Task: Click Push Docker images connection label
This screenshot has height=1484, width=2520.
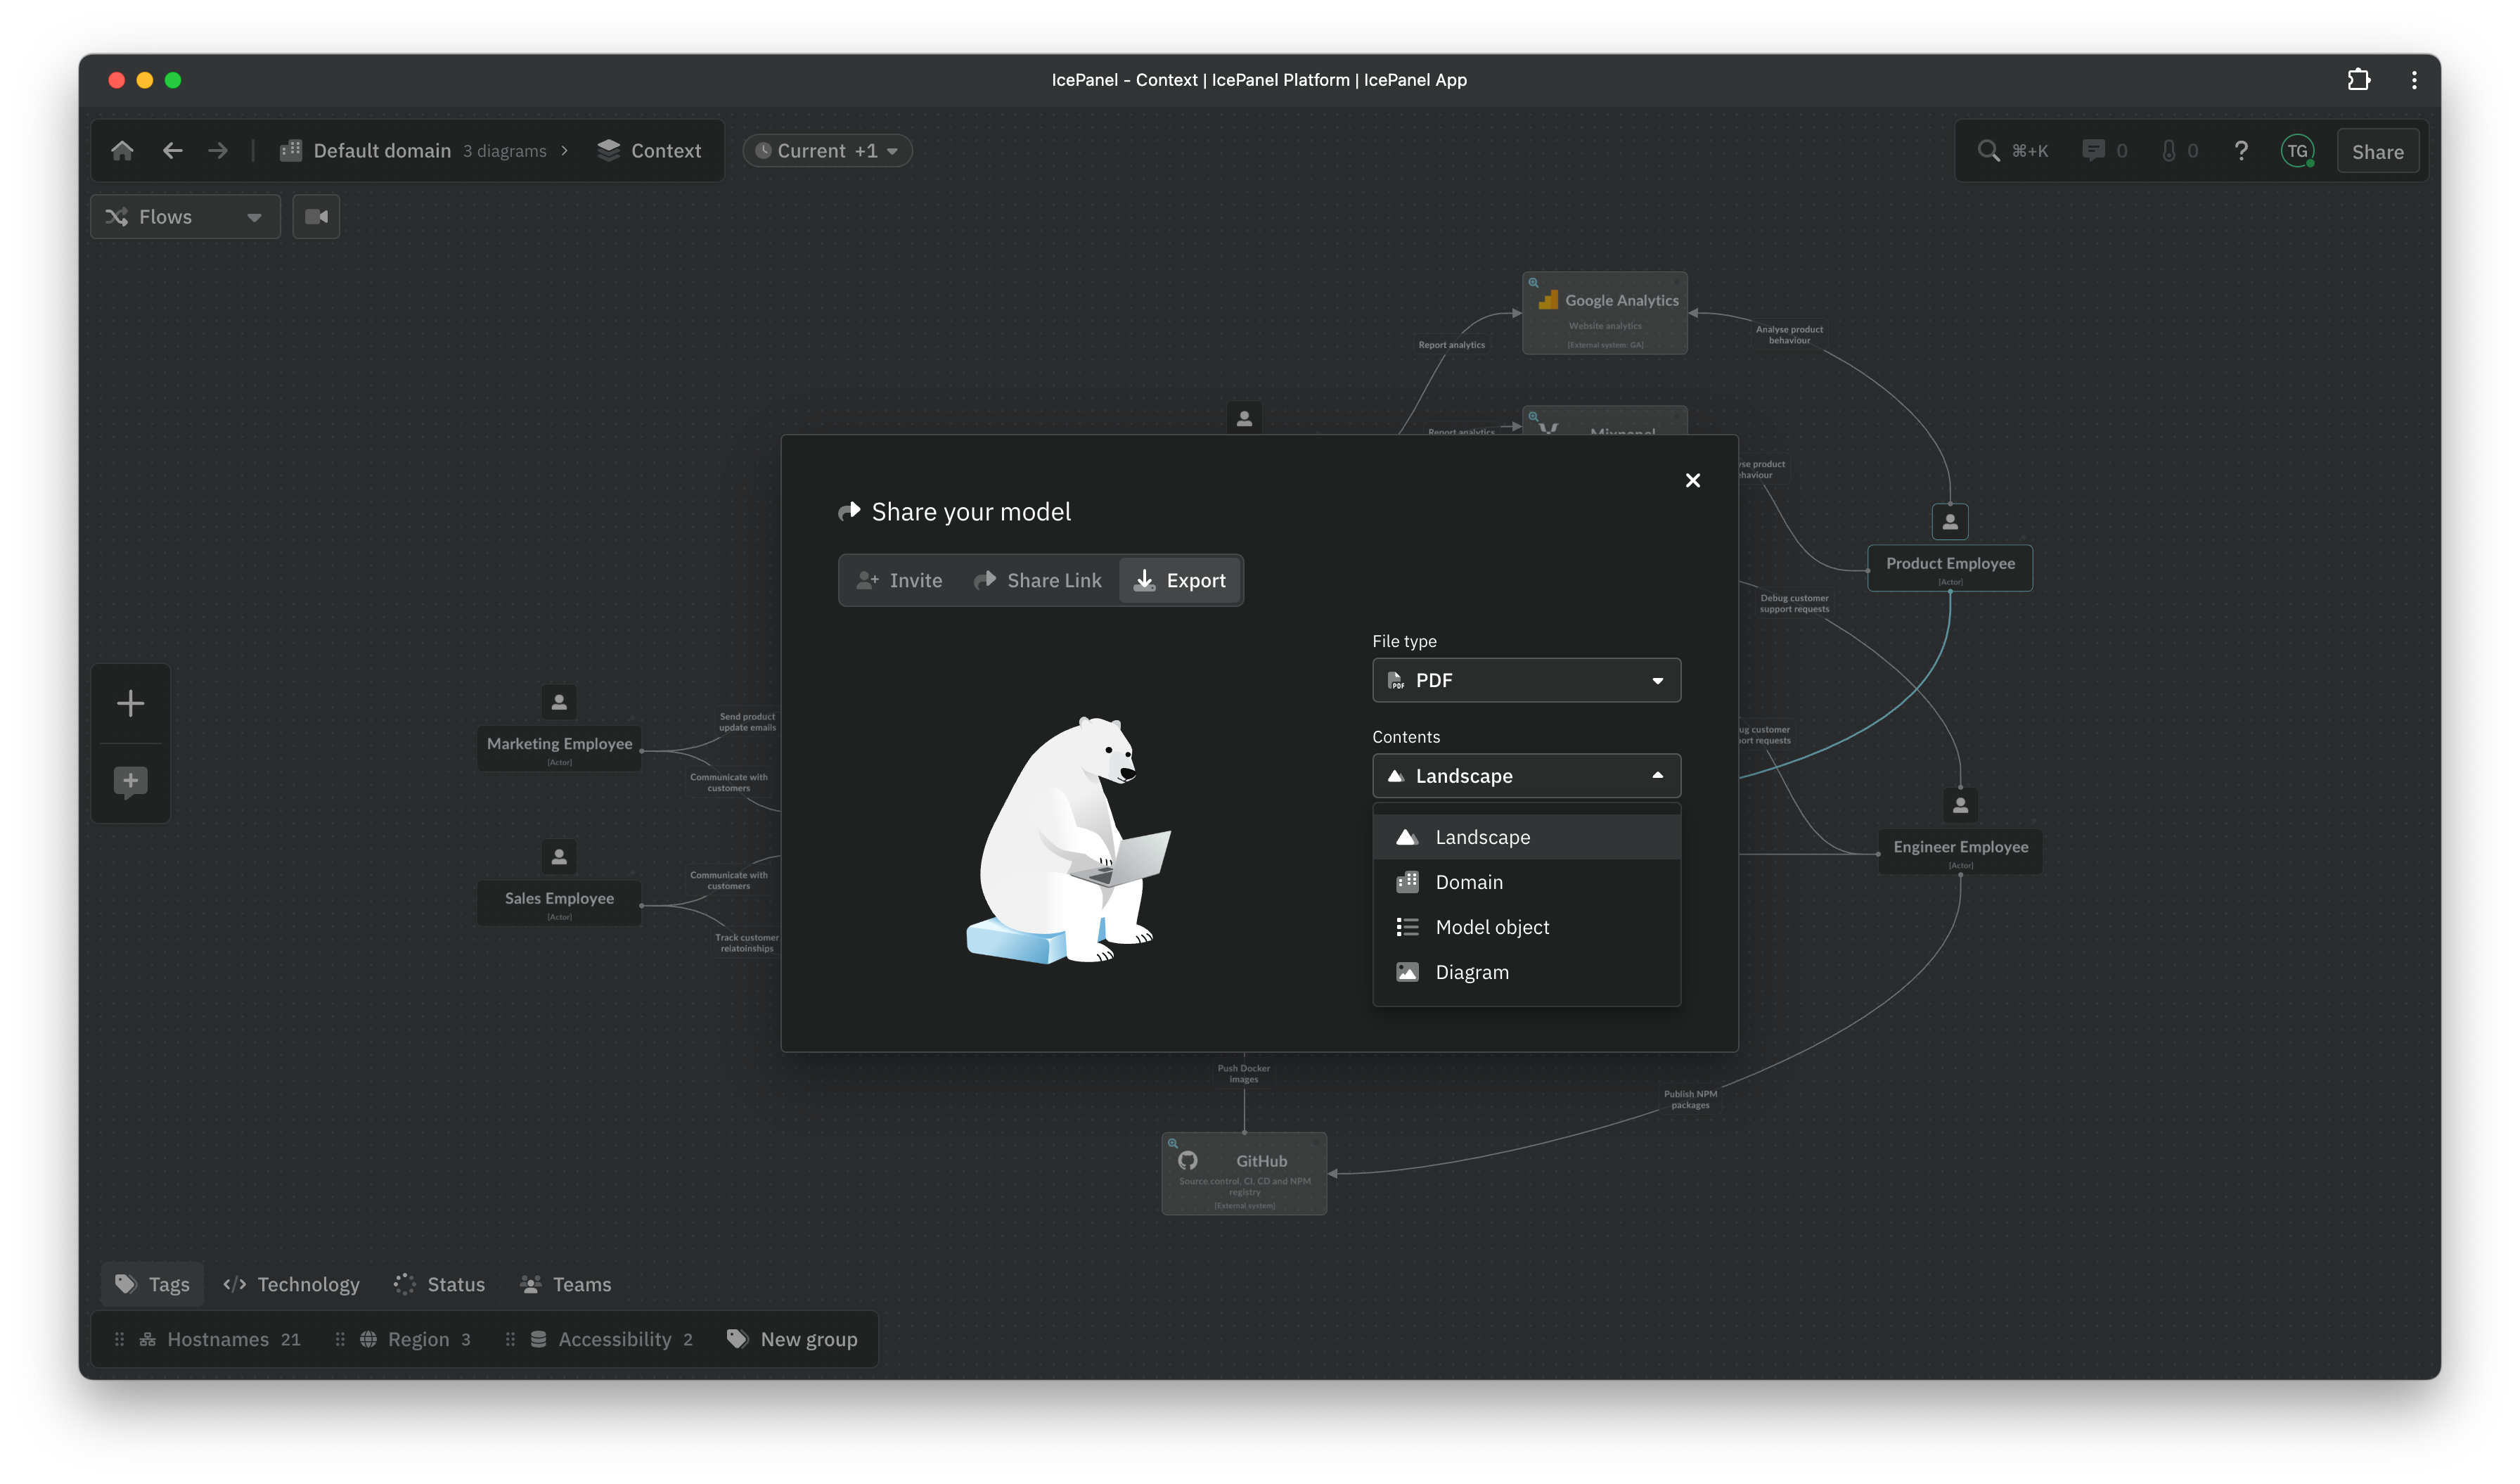Action: tap(1243, 1074)
